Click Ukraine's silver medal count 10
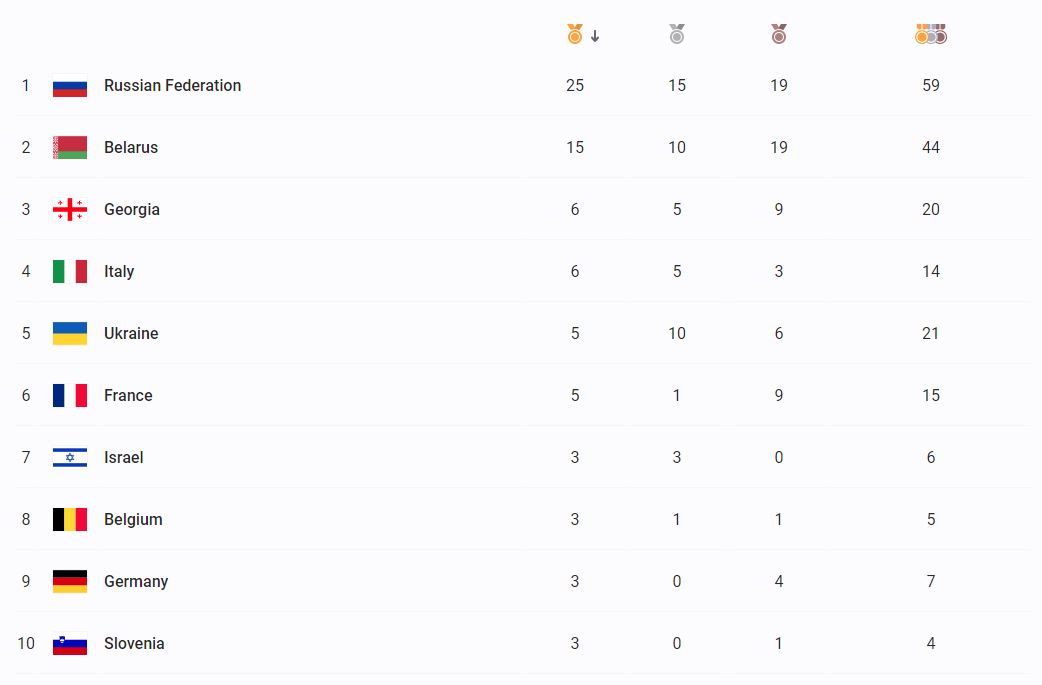The image size is (1042, 685). click(677, 334)
